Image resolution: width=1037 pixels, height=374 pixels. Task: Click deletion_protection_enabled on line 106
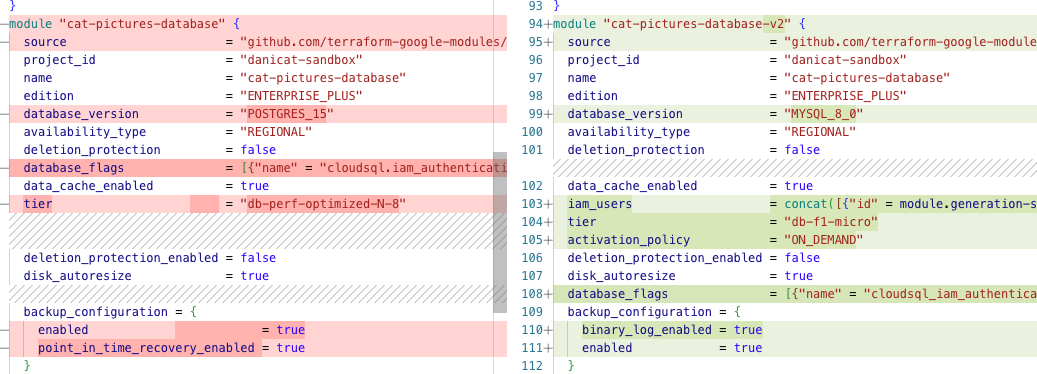point(665,258)
